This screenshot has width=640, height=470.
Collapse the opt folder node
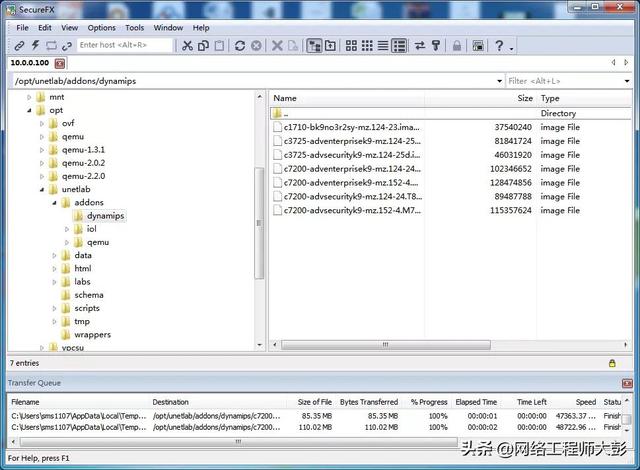click(29, 110)
